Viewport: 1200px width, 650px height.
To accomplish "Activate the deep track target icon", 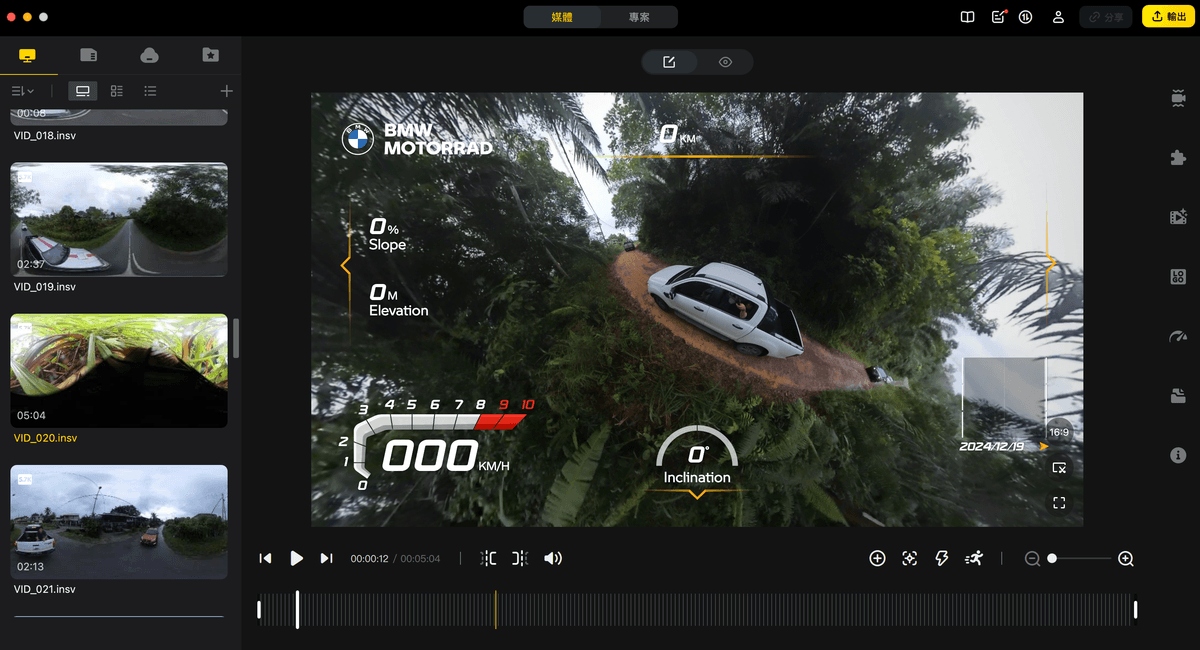I will pyautogui.click(x=909, y=558).
